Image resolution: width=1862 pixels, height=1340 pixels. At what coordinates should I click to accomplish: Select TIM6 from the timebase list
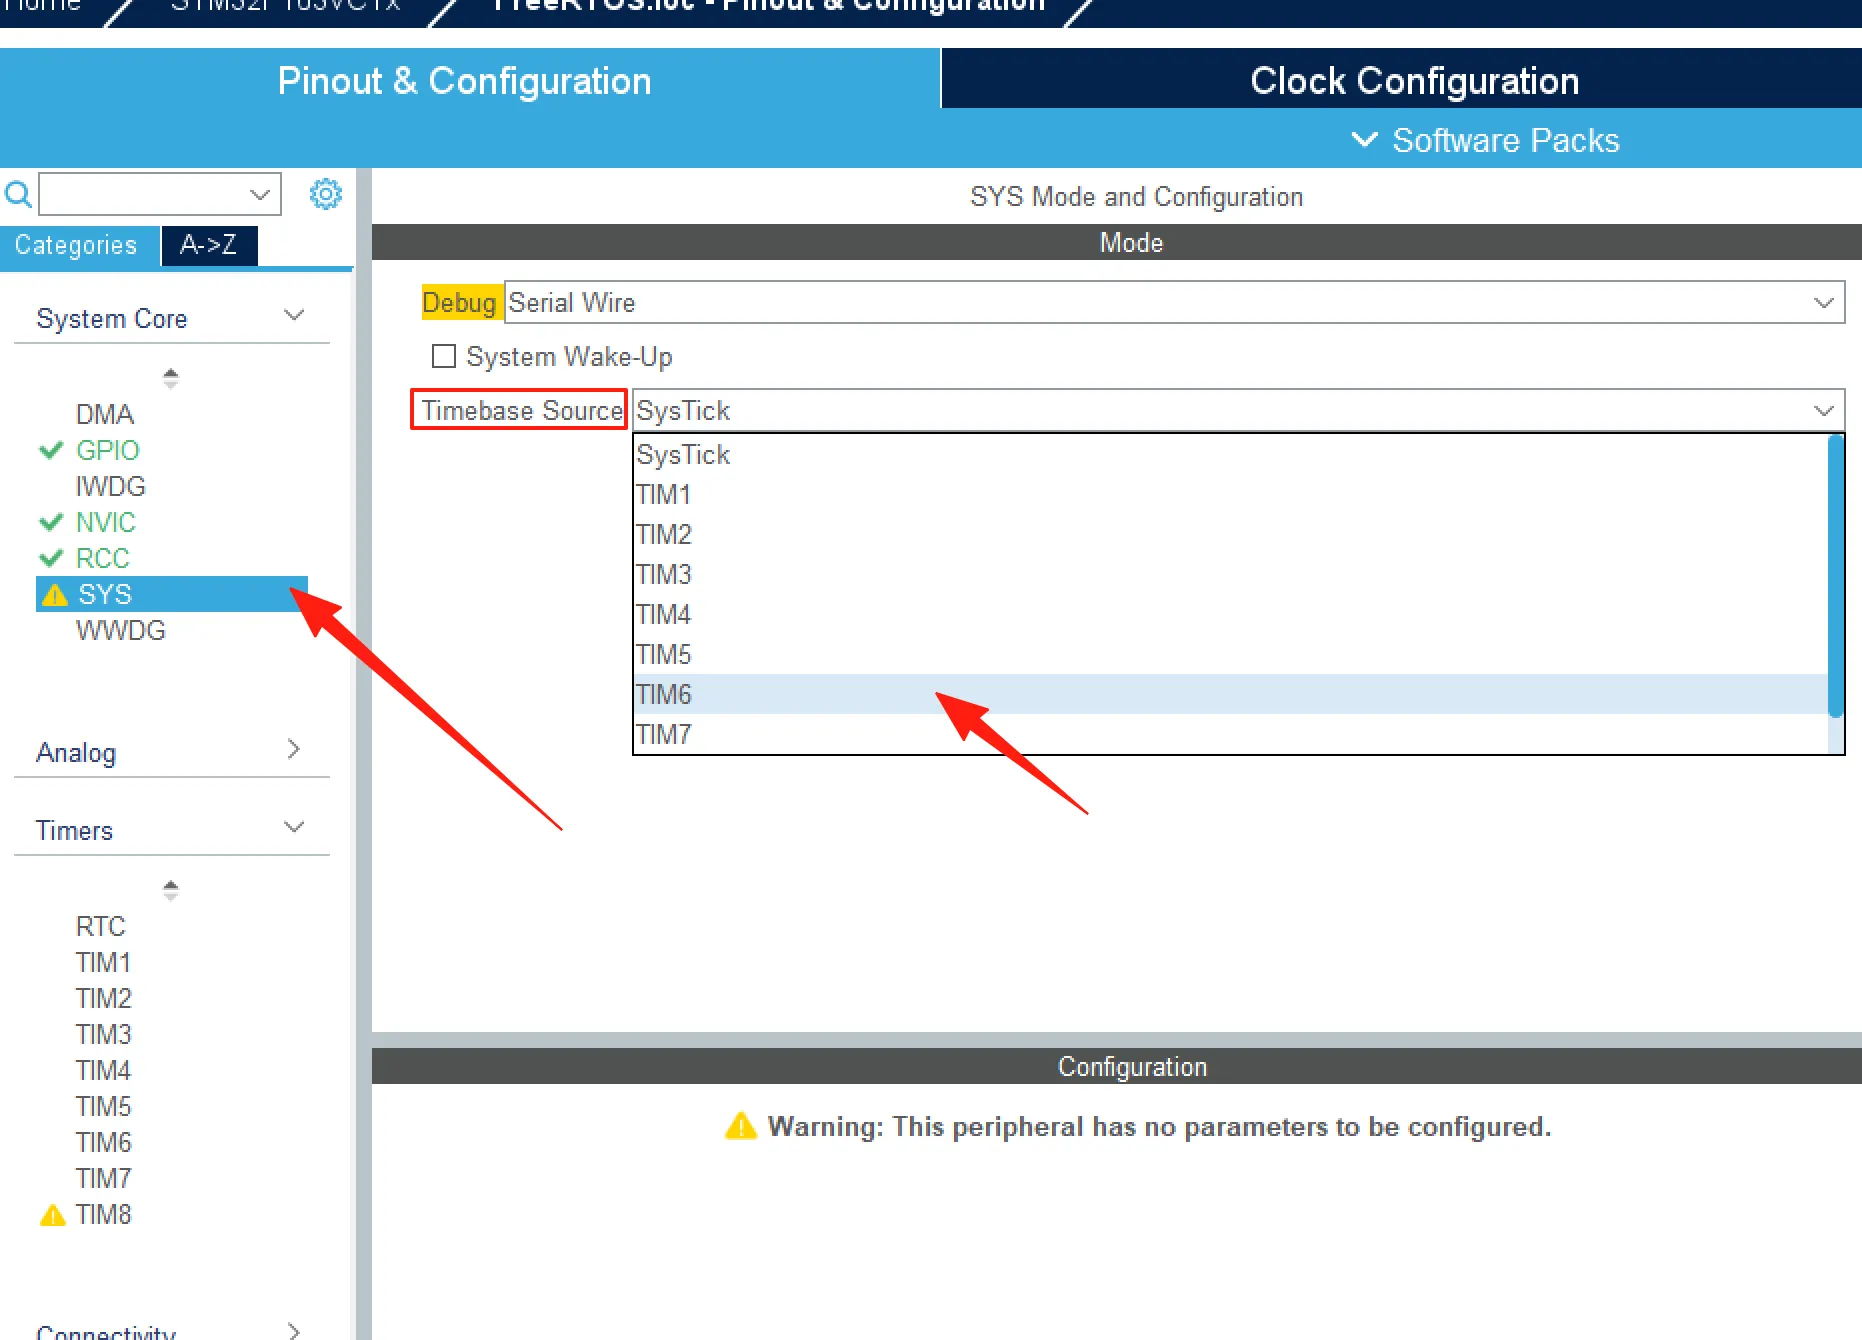tap(665, 694)
